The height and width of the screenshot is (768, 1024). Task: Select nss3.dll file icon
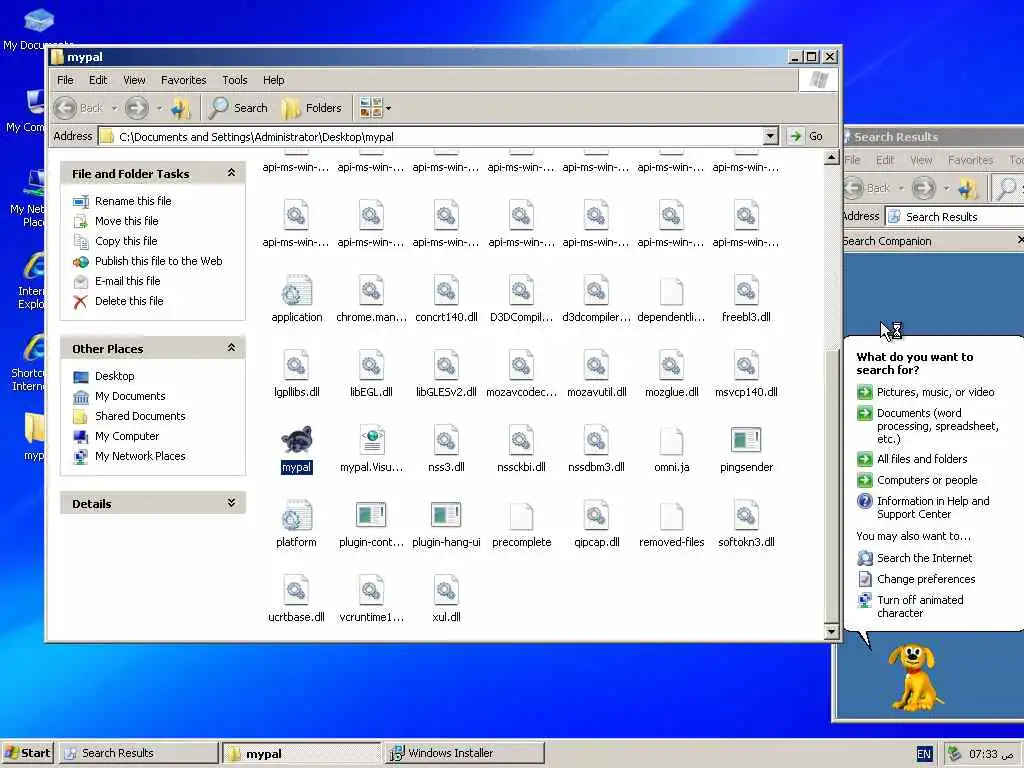coord(446,440)
